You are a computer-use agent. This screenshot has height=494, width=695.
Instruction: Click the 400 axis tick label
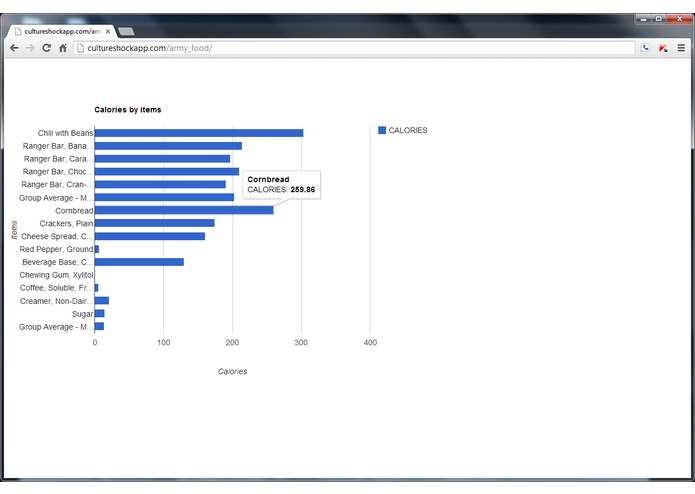click(370, 342)
